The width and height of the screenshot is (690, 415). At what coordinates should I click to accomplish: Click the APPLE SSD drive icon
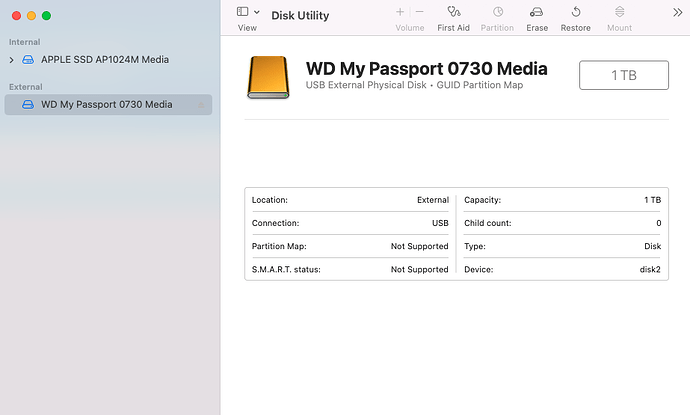(28, 59)
